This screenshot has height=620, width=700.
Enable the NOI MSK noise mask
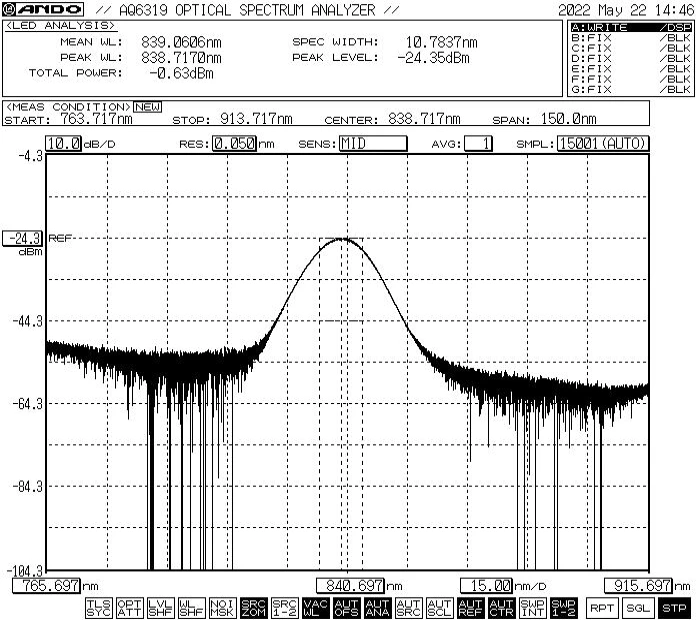[x=222, y=608]
